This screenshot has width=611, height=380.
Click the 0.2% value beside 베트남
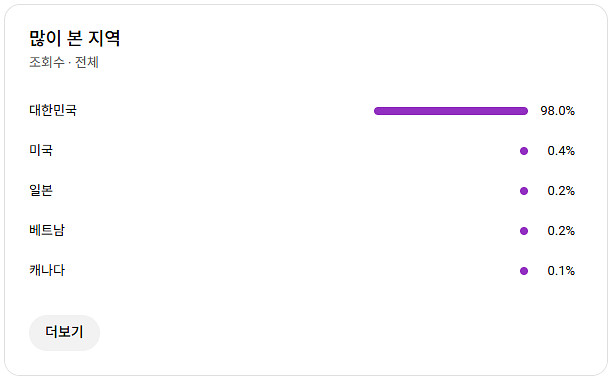pos(561,231)
